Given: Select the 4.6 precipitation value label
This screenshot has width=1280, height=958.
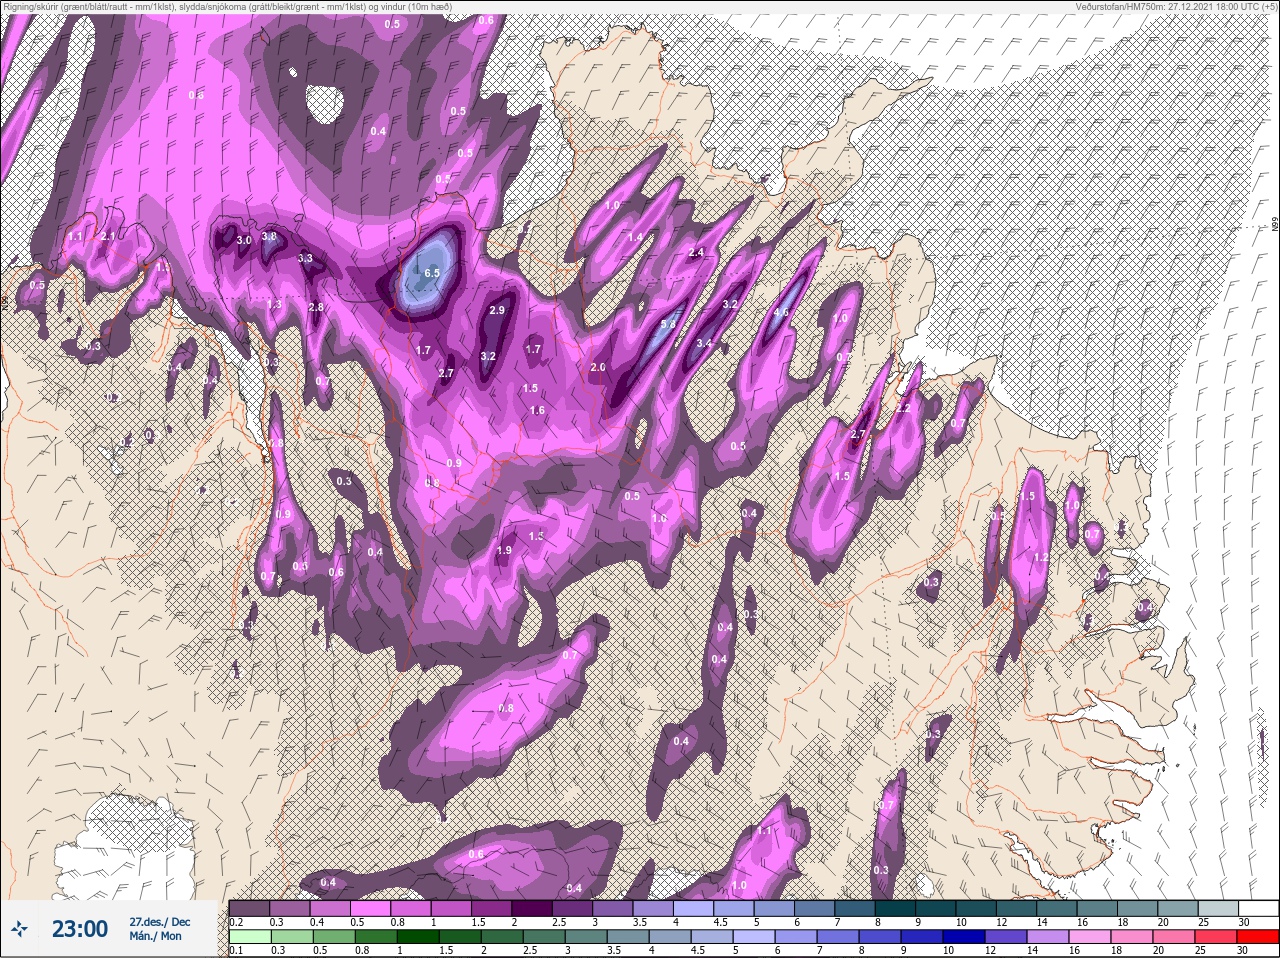Looking at the screenshot, I should (x=781, y=312).
